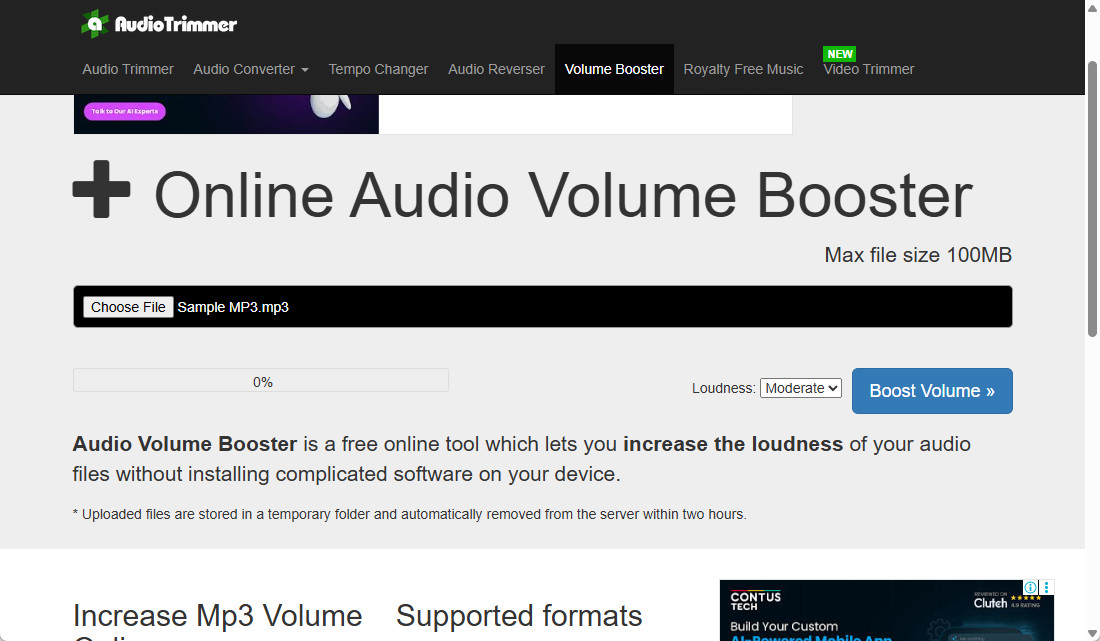Screen dimensions: 1100x641
Task: Open the Audio Reverser page
Action: coord(496,69)
